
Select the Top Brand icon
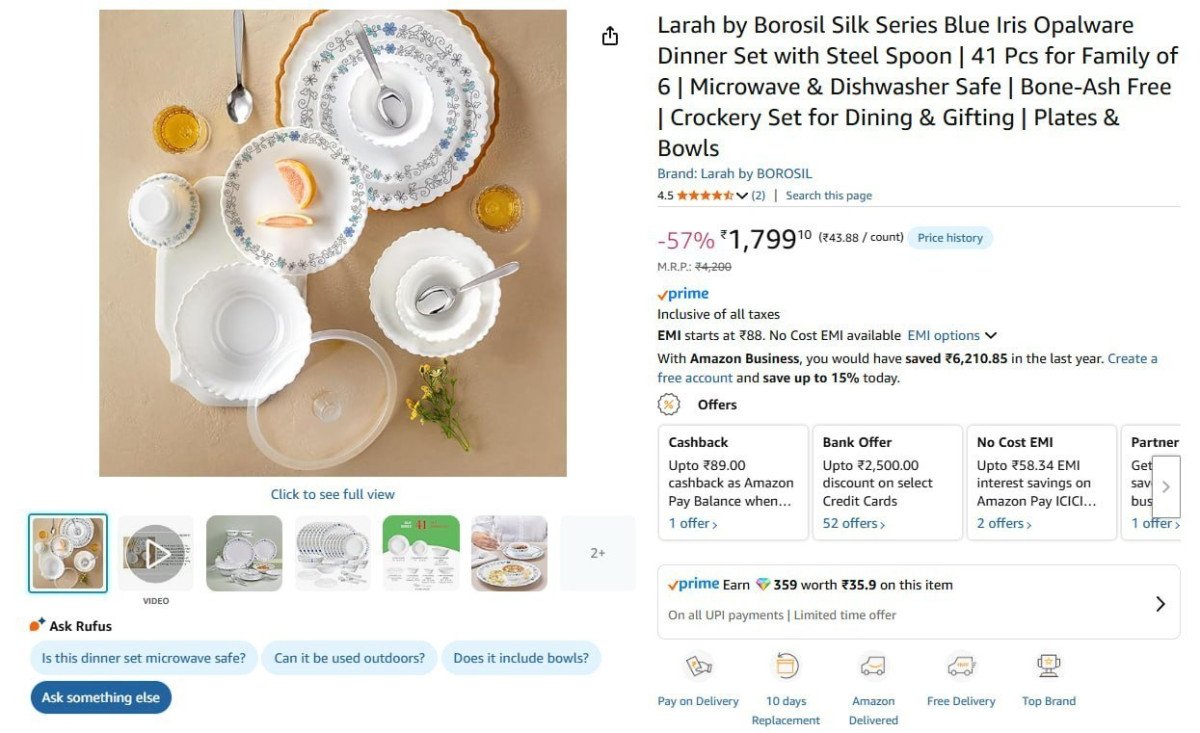tap(1048, 665)
